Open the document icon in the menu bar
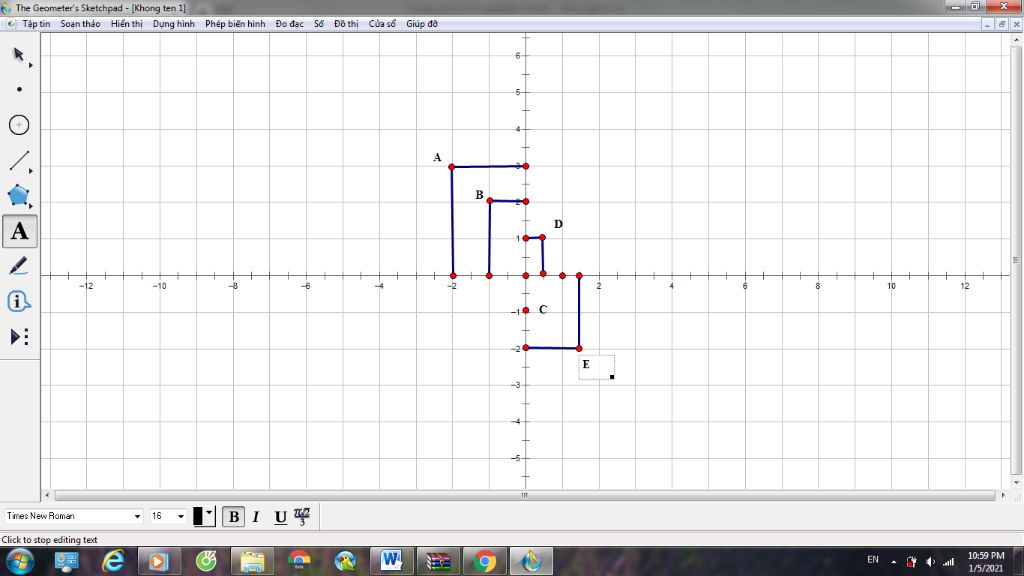 tap(10, 24)
